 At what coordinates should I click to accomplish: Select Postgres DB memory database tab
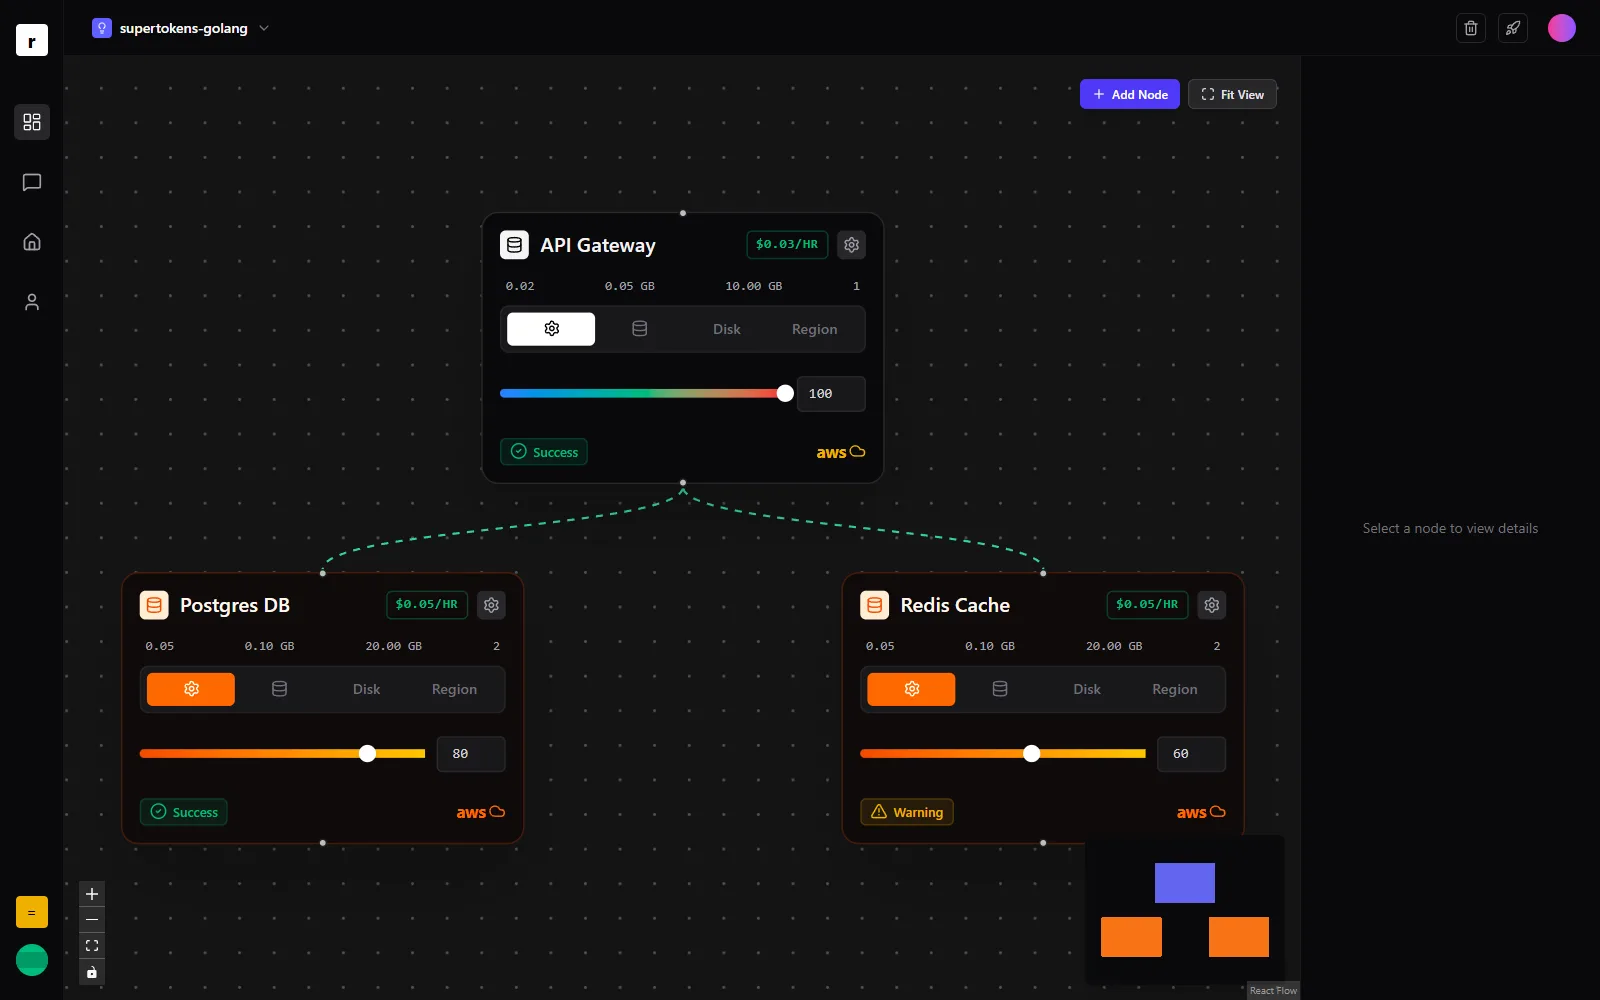280,689
